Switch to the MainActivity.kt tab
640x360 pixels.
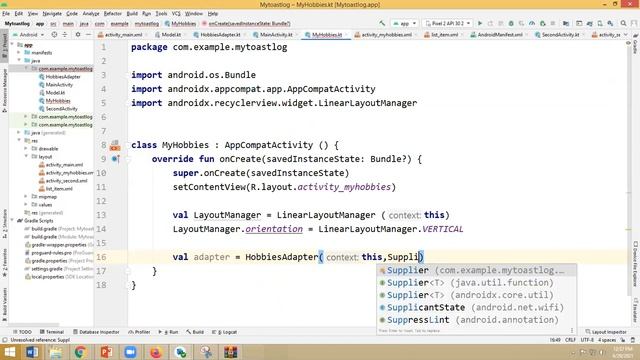[x=273, y=35]
